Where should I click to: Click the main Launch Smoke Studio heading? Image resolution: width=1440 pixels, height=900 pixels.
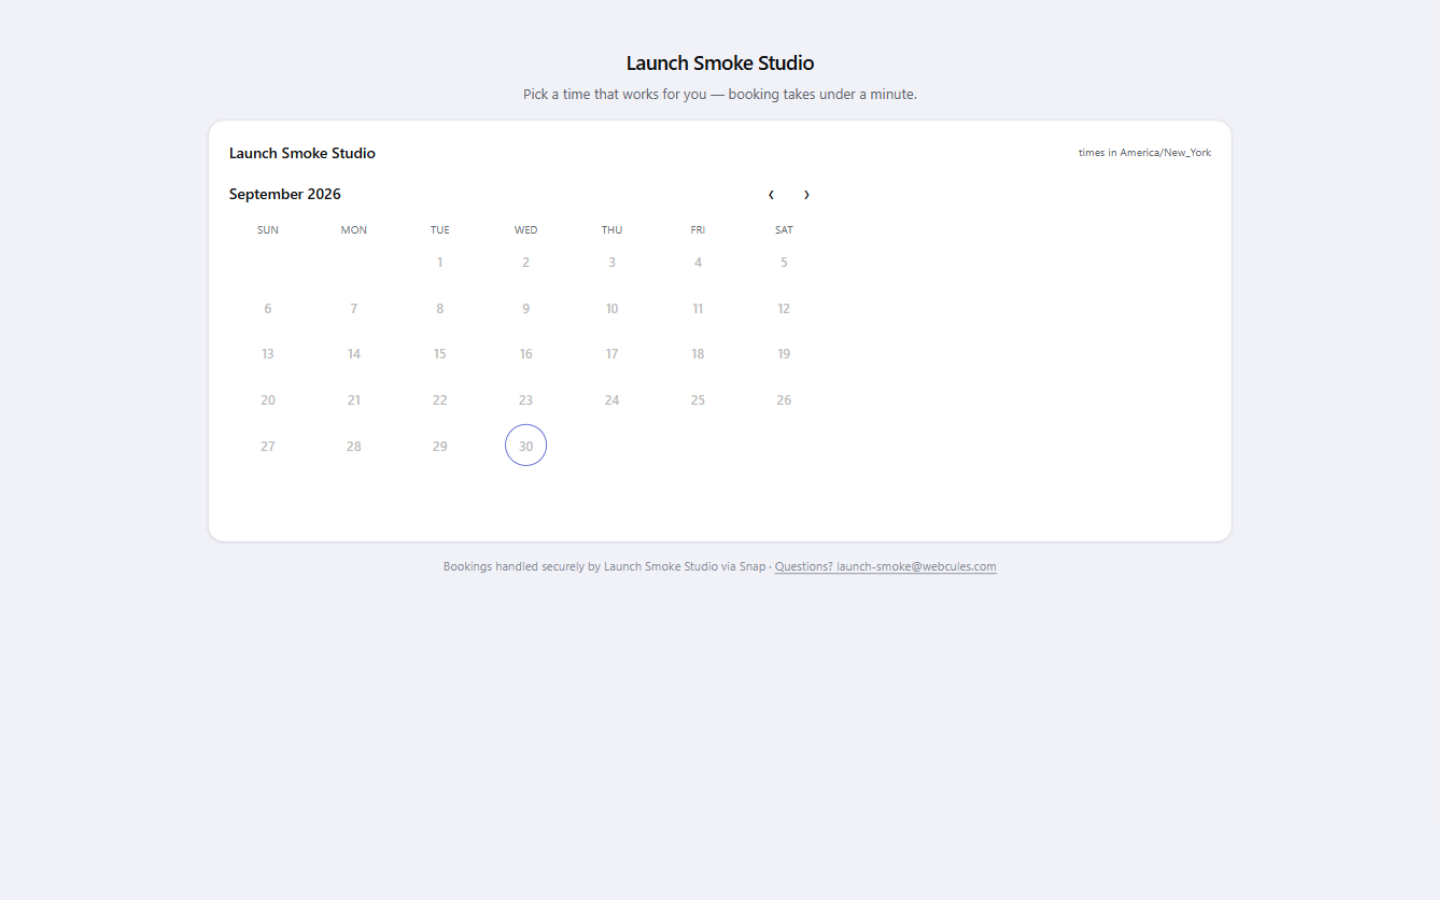tap(720, 63)
